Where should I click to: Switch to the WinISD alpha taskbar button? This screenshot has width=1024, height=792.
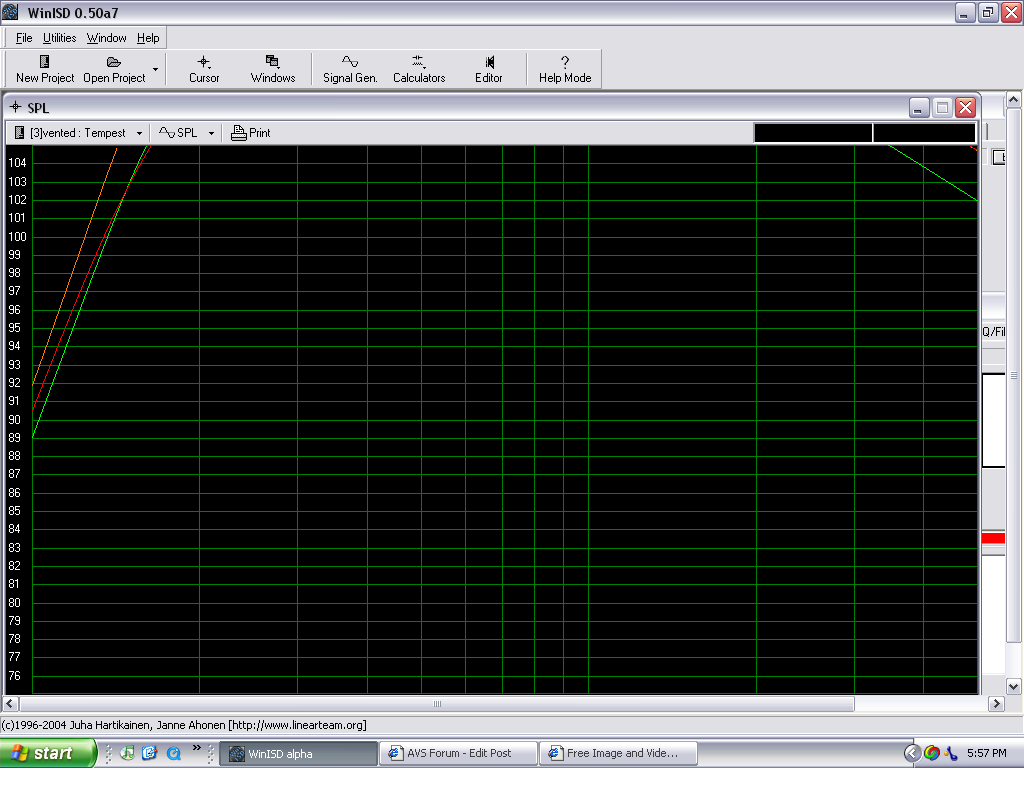[x=298, y=753]
